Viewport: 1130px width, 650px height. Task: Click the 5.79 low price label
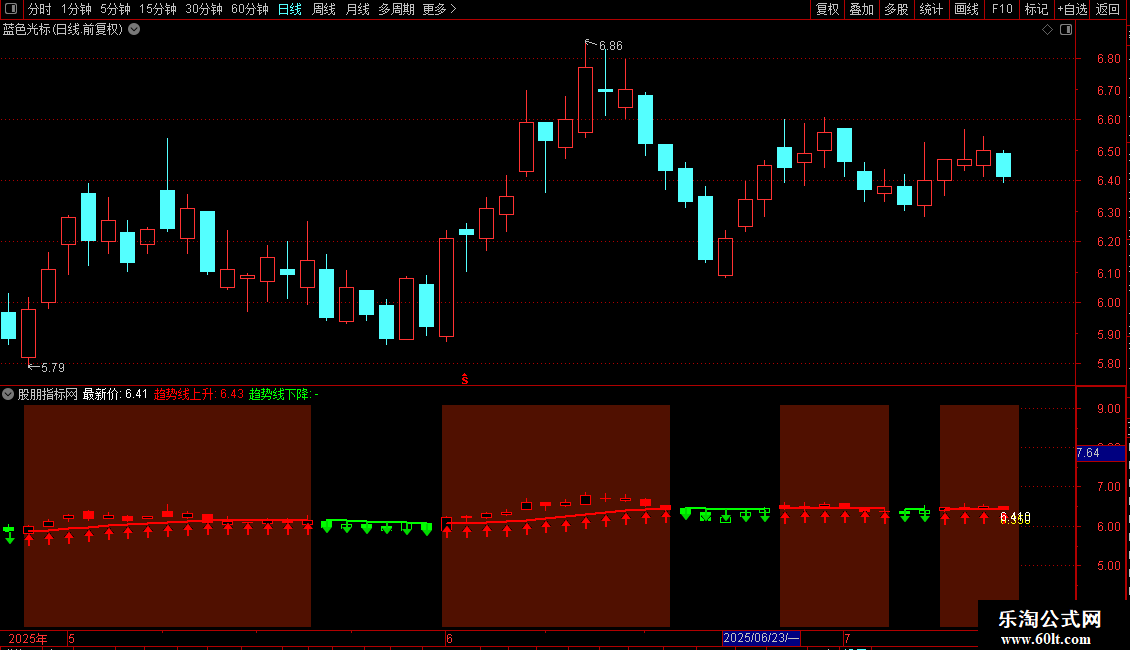point(53,368)
